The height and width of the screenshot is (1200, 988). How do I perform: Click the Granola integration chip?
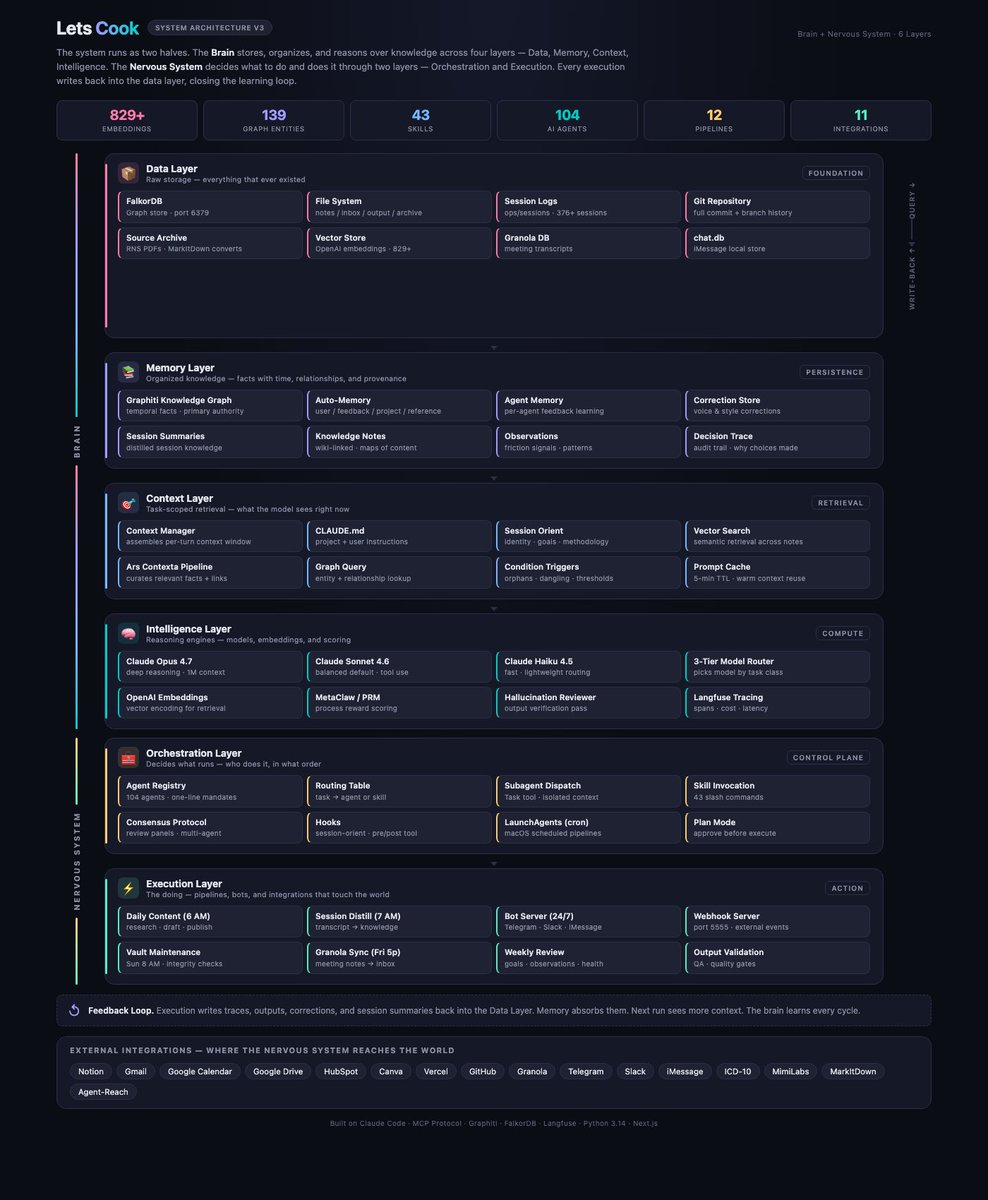click(x=532, y=1071)
